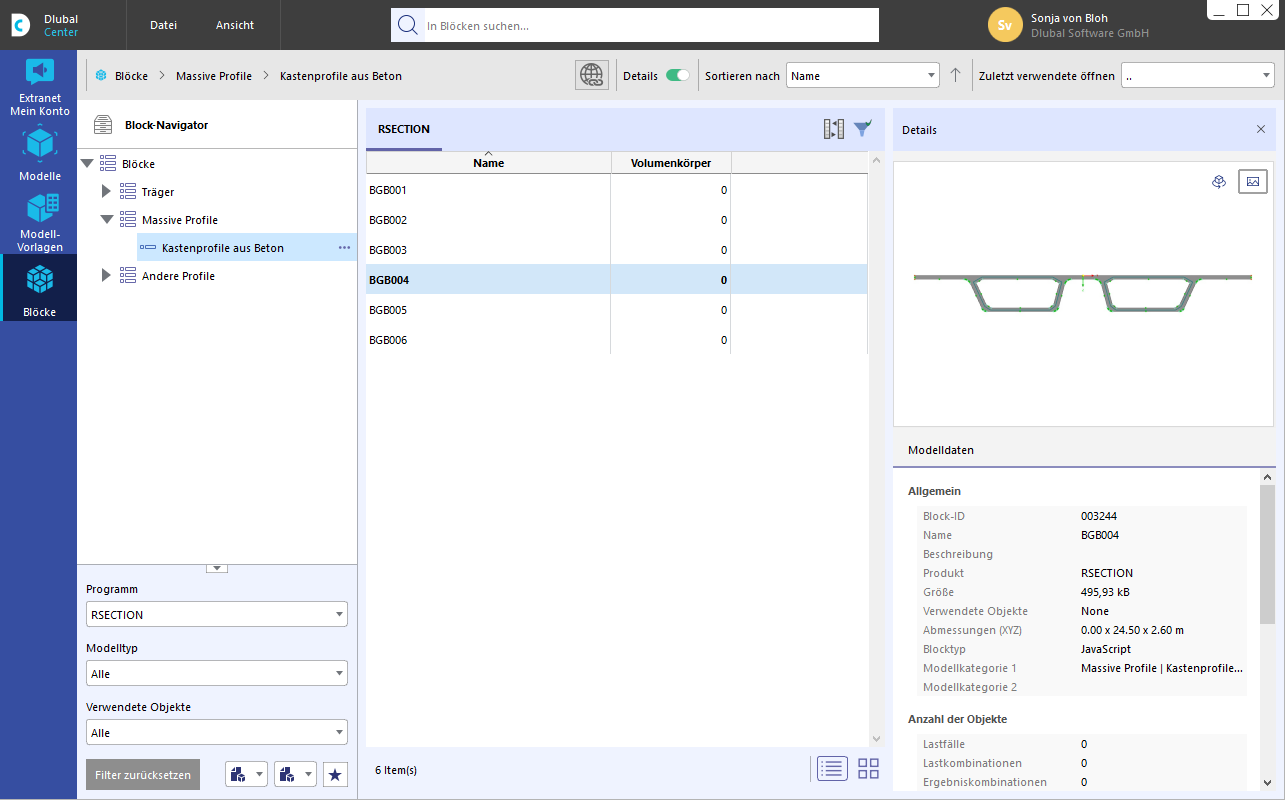1285x800 pixels.
Task: Click the Abmessungen value 0.00 x 24.50 x 2.60 m
Action: [1132, 630]
